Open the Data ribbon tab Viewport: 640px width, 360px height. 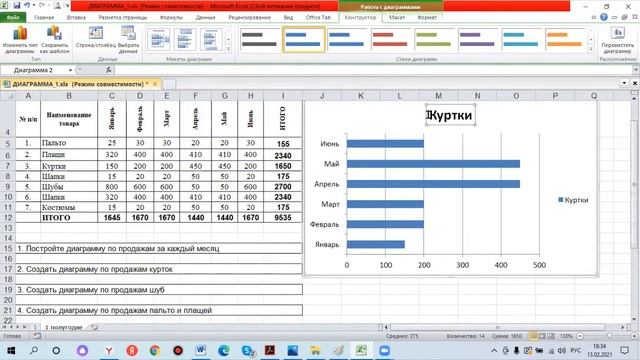coord(205,18)
